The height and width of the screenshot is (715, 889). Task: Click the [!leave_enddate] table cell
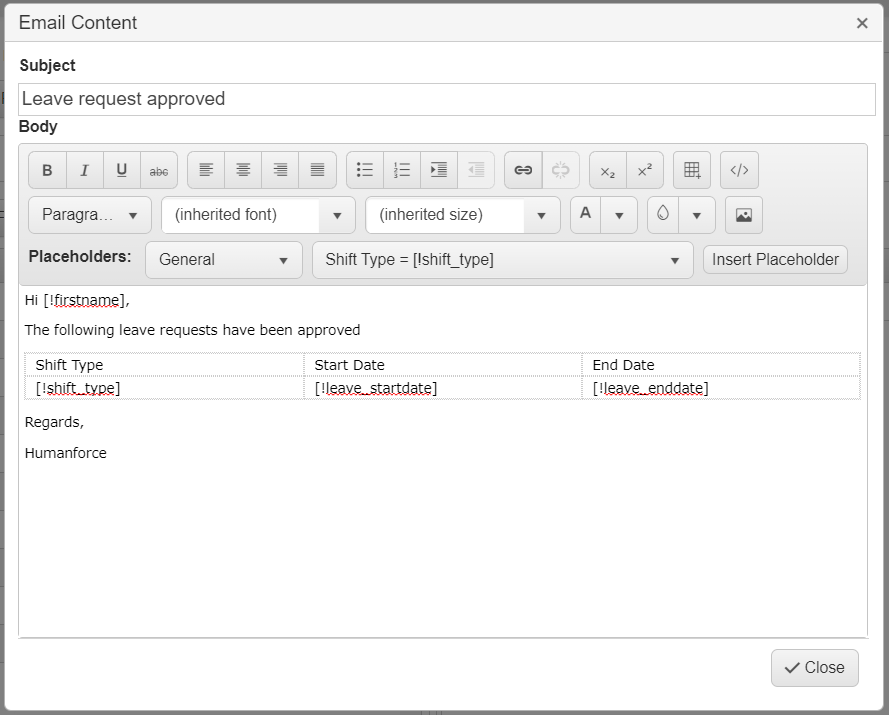[721, 388]
